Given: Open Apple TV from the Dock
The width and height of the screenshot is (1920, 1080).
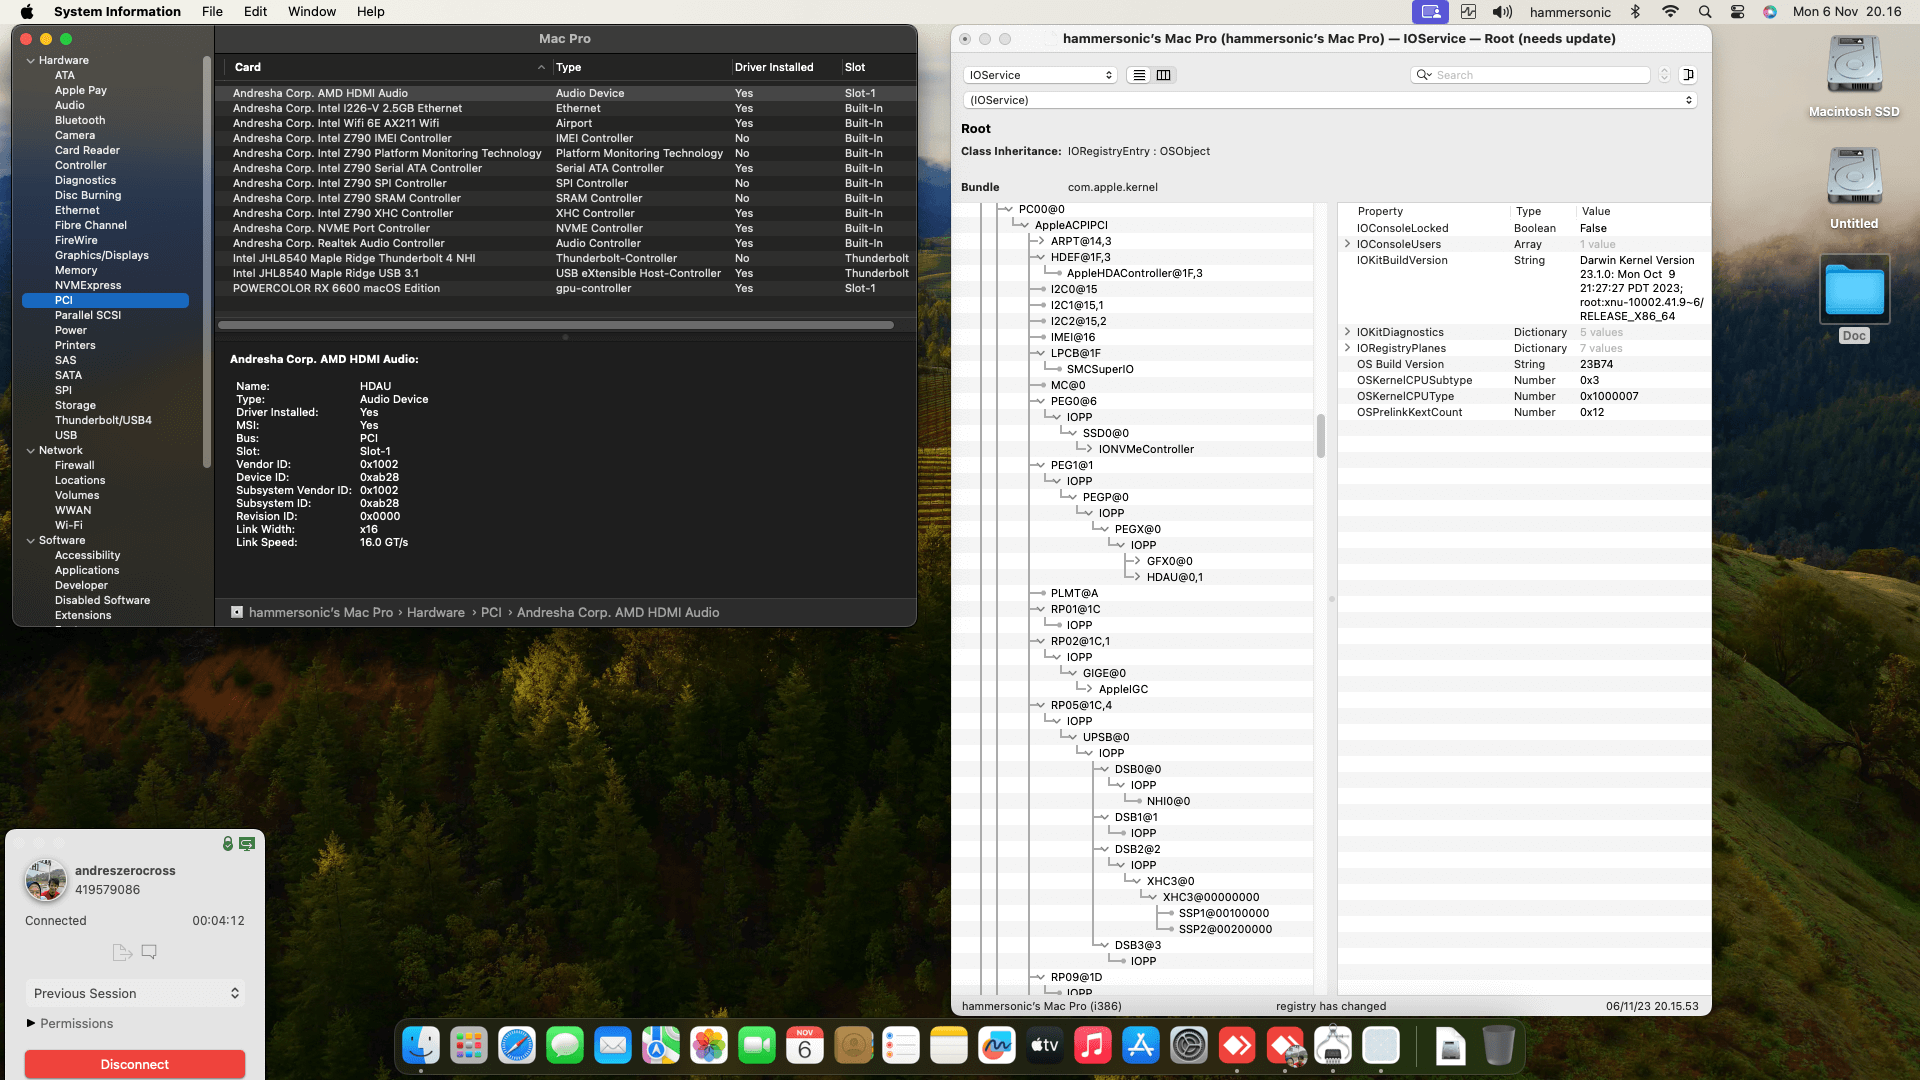Looking at the screenshot, I should click(1045, 1046).
